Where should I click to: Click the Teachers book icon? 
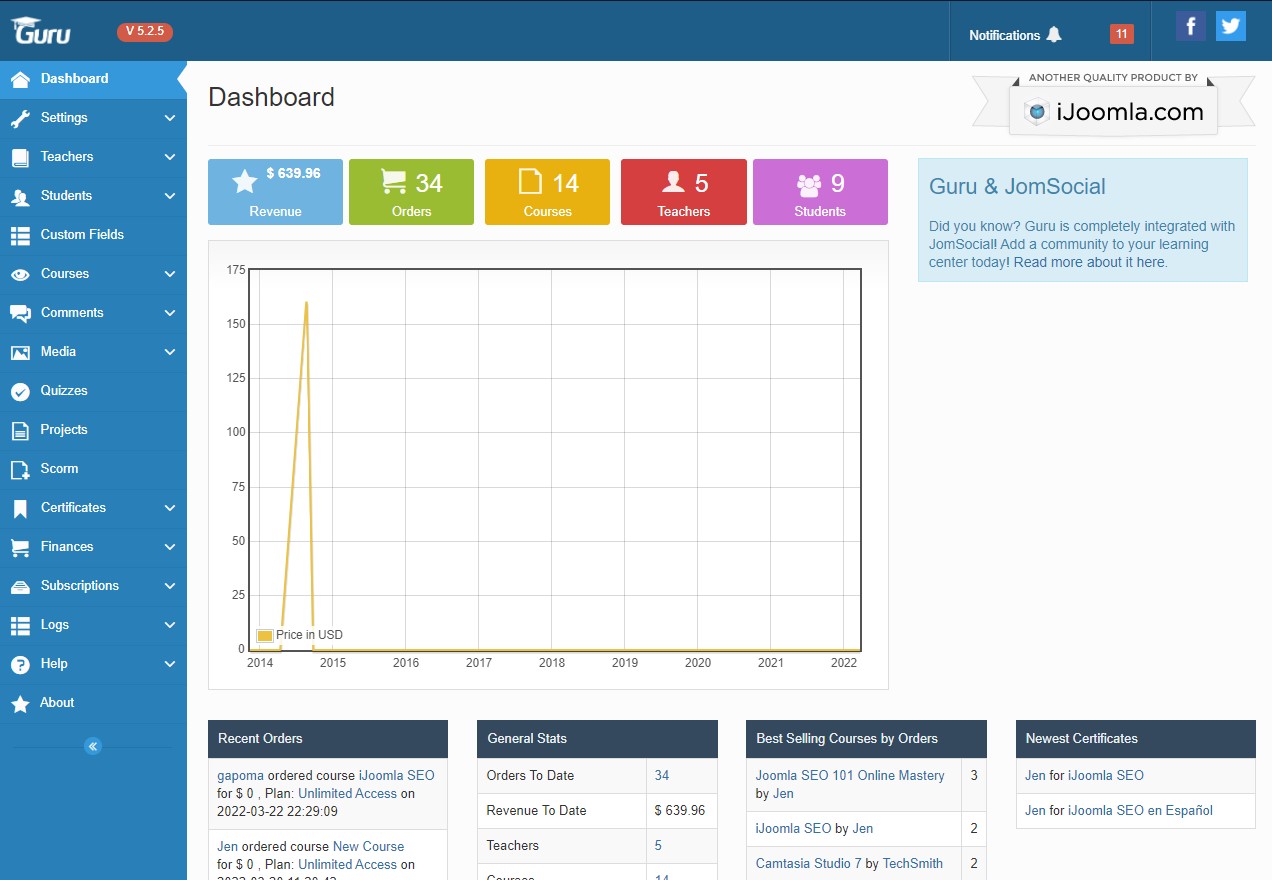(20, 157)
